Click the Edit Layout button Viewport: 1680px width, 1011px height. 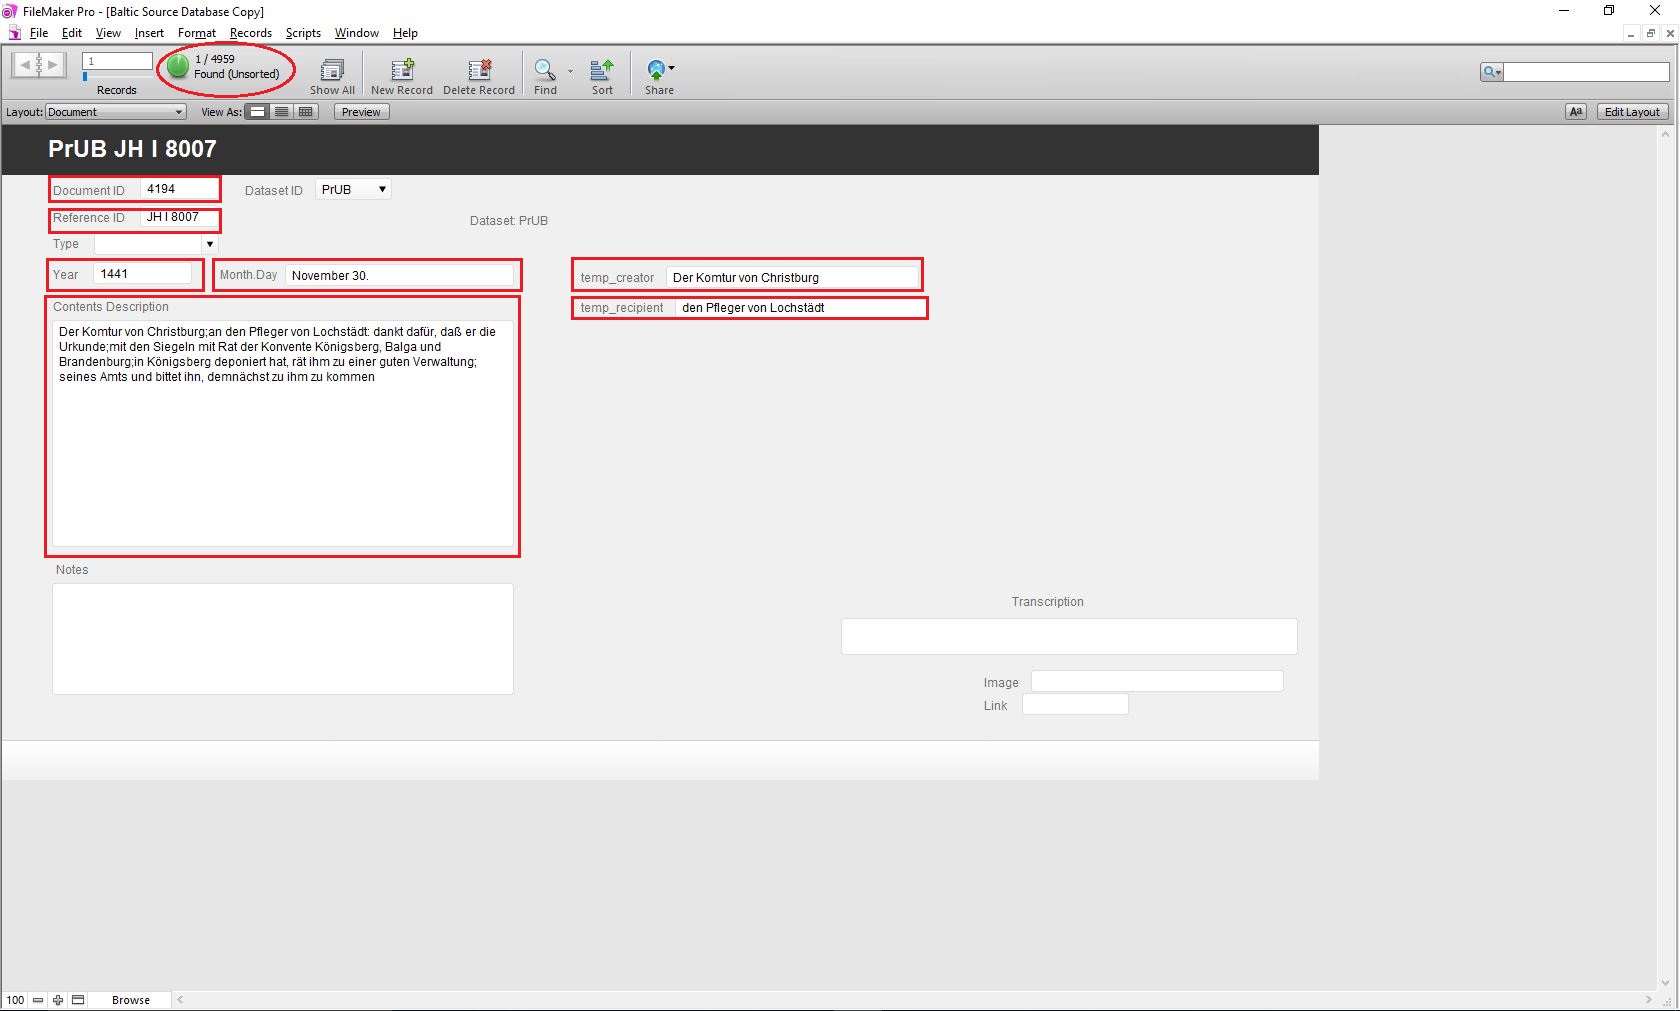1631,112
